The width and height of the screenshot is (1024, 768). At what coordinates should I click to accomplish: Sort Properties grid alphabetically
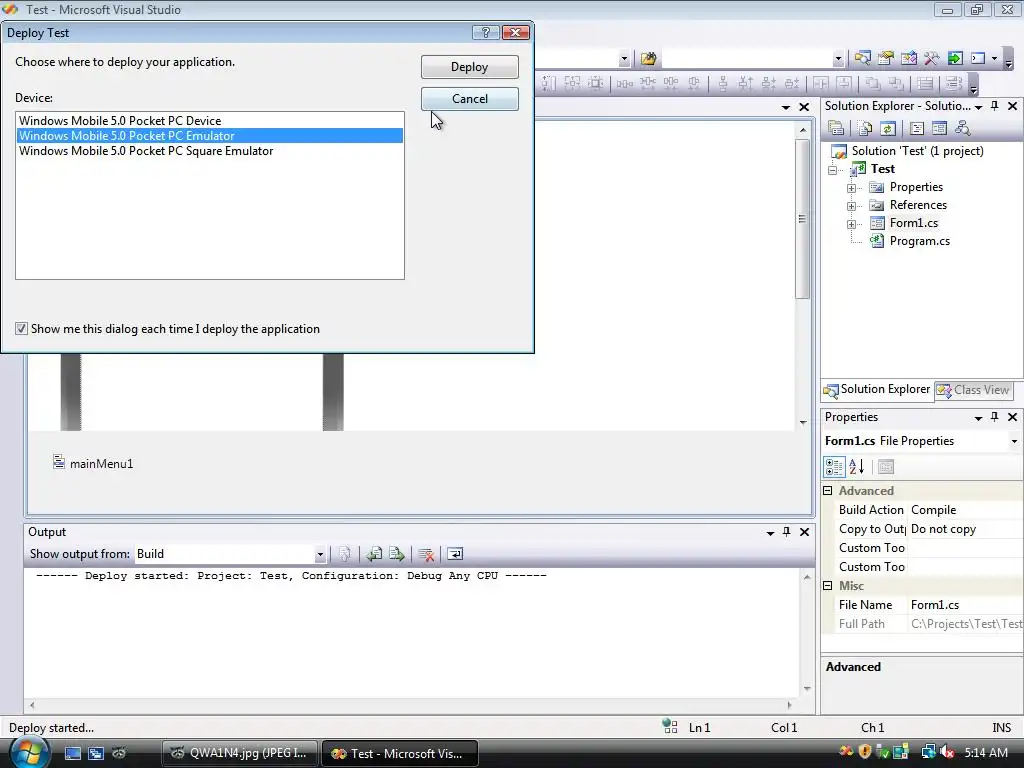click(857, 466)
